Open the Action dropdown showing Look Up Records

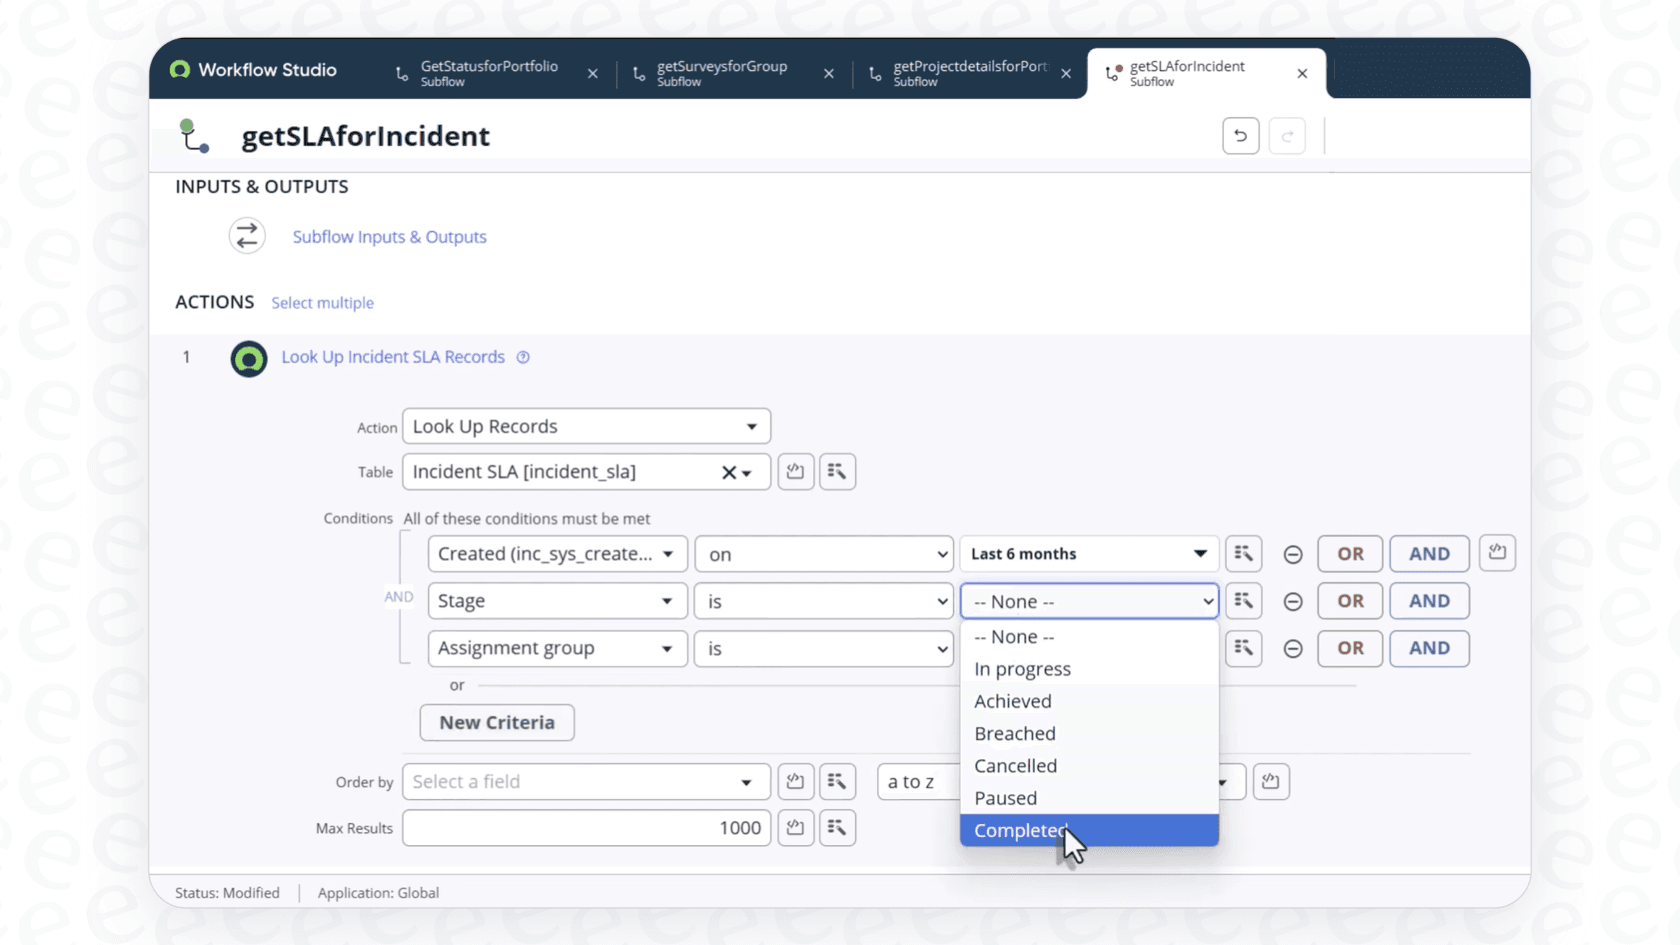point(585,425)
